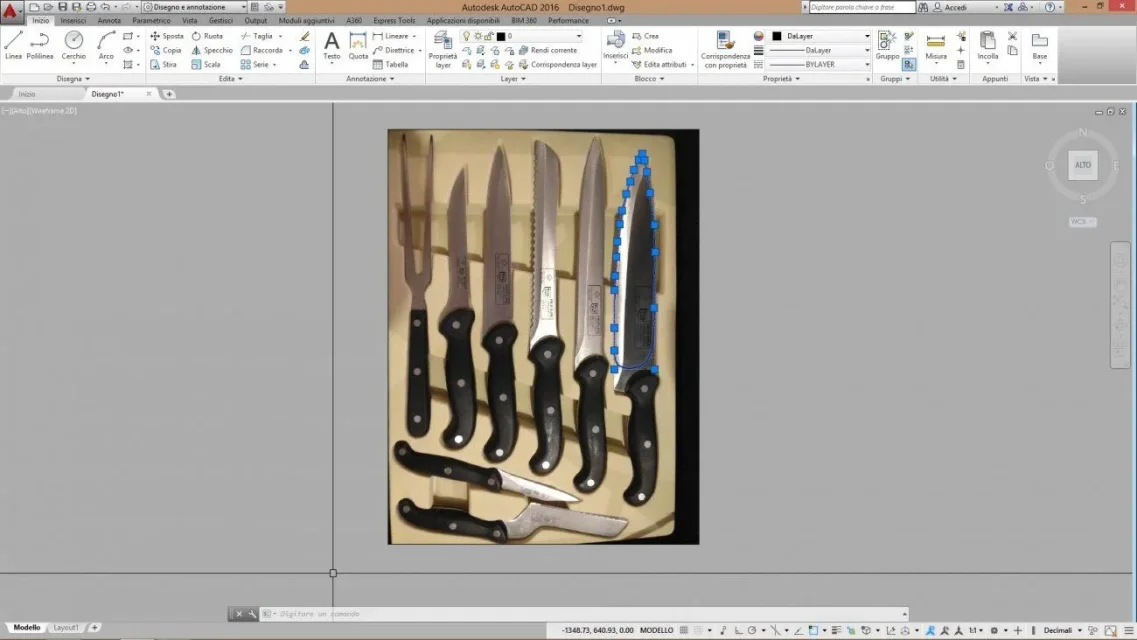Save the drawing from quick access toolbar
The image size is (1137, 640).
(62, 7)
